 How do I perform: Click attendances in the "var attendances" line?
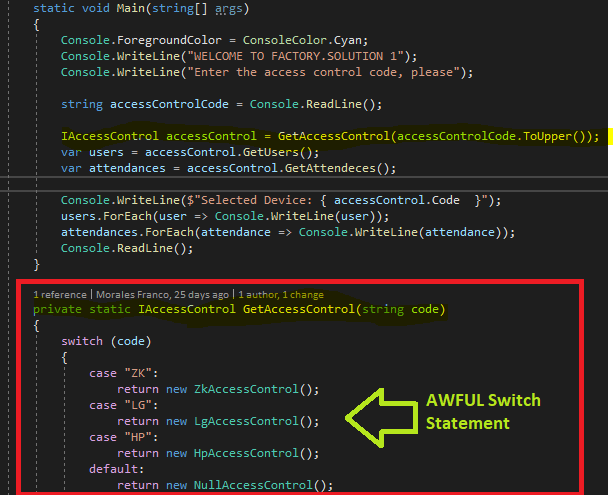[127, 168]
